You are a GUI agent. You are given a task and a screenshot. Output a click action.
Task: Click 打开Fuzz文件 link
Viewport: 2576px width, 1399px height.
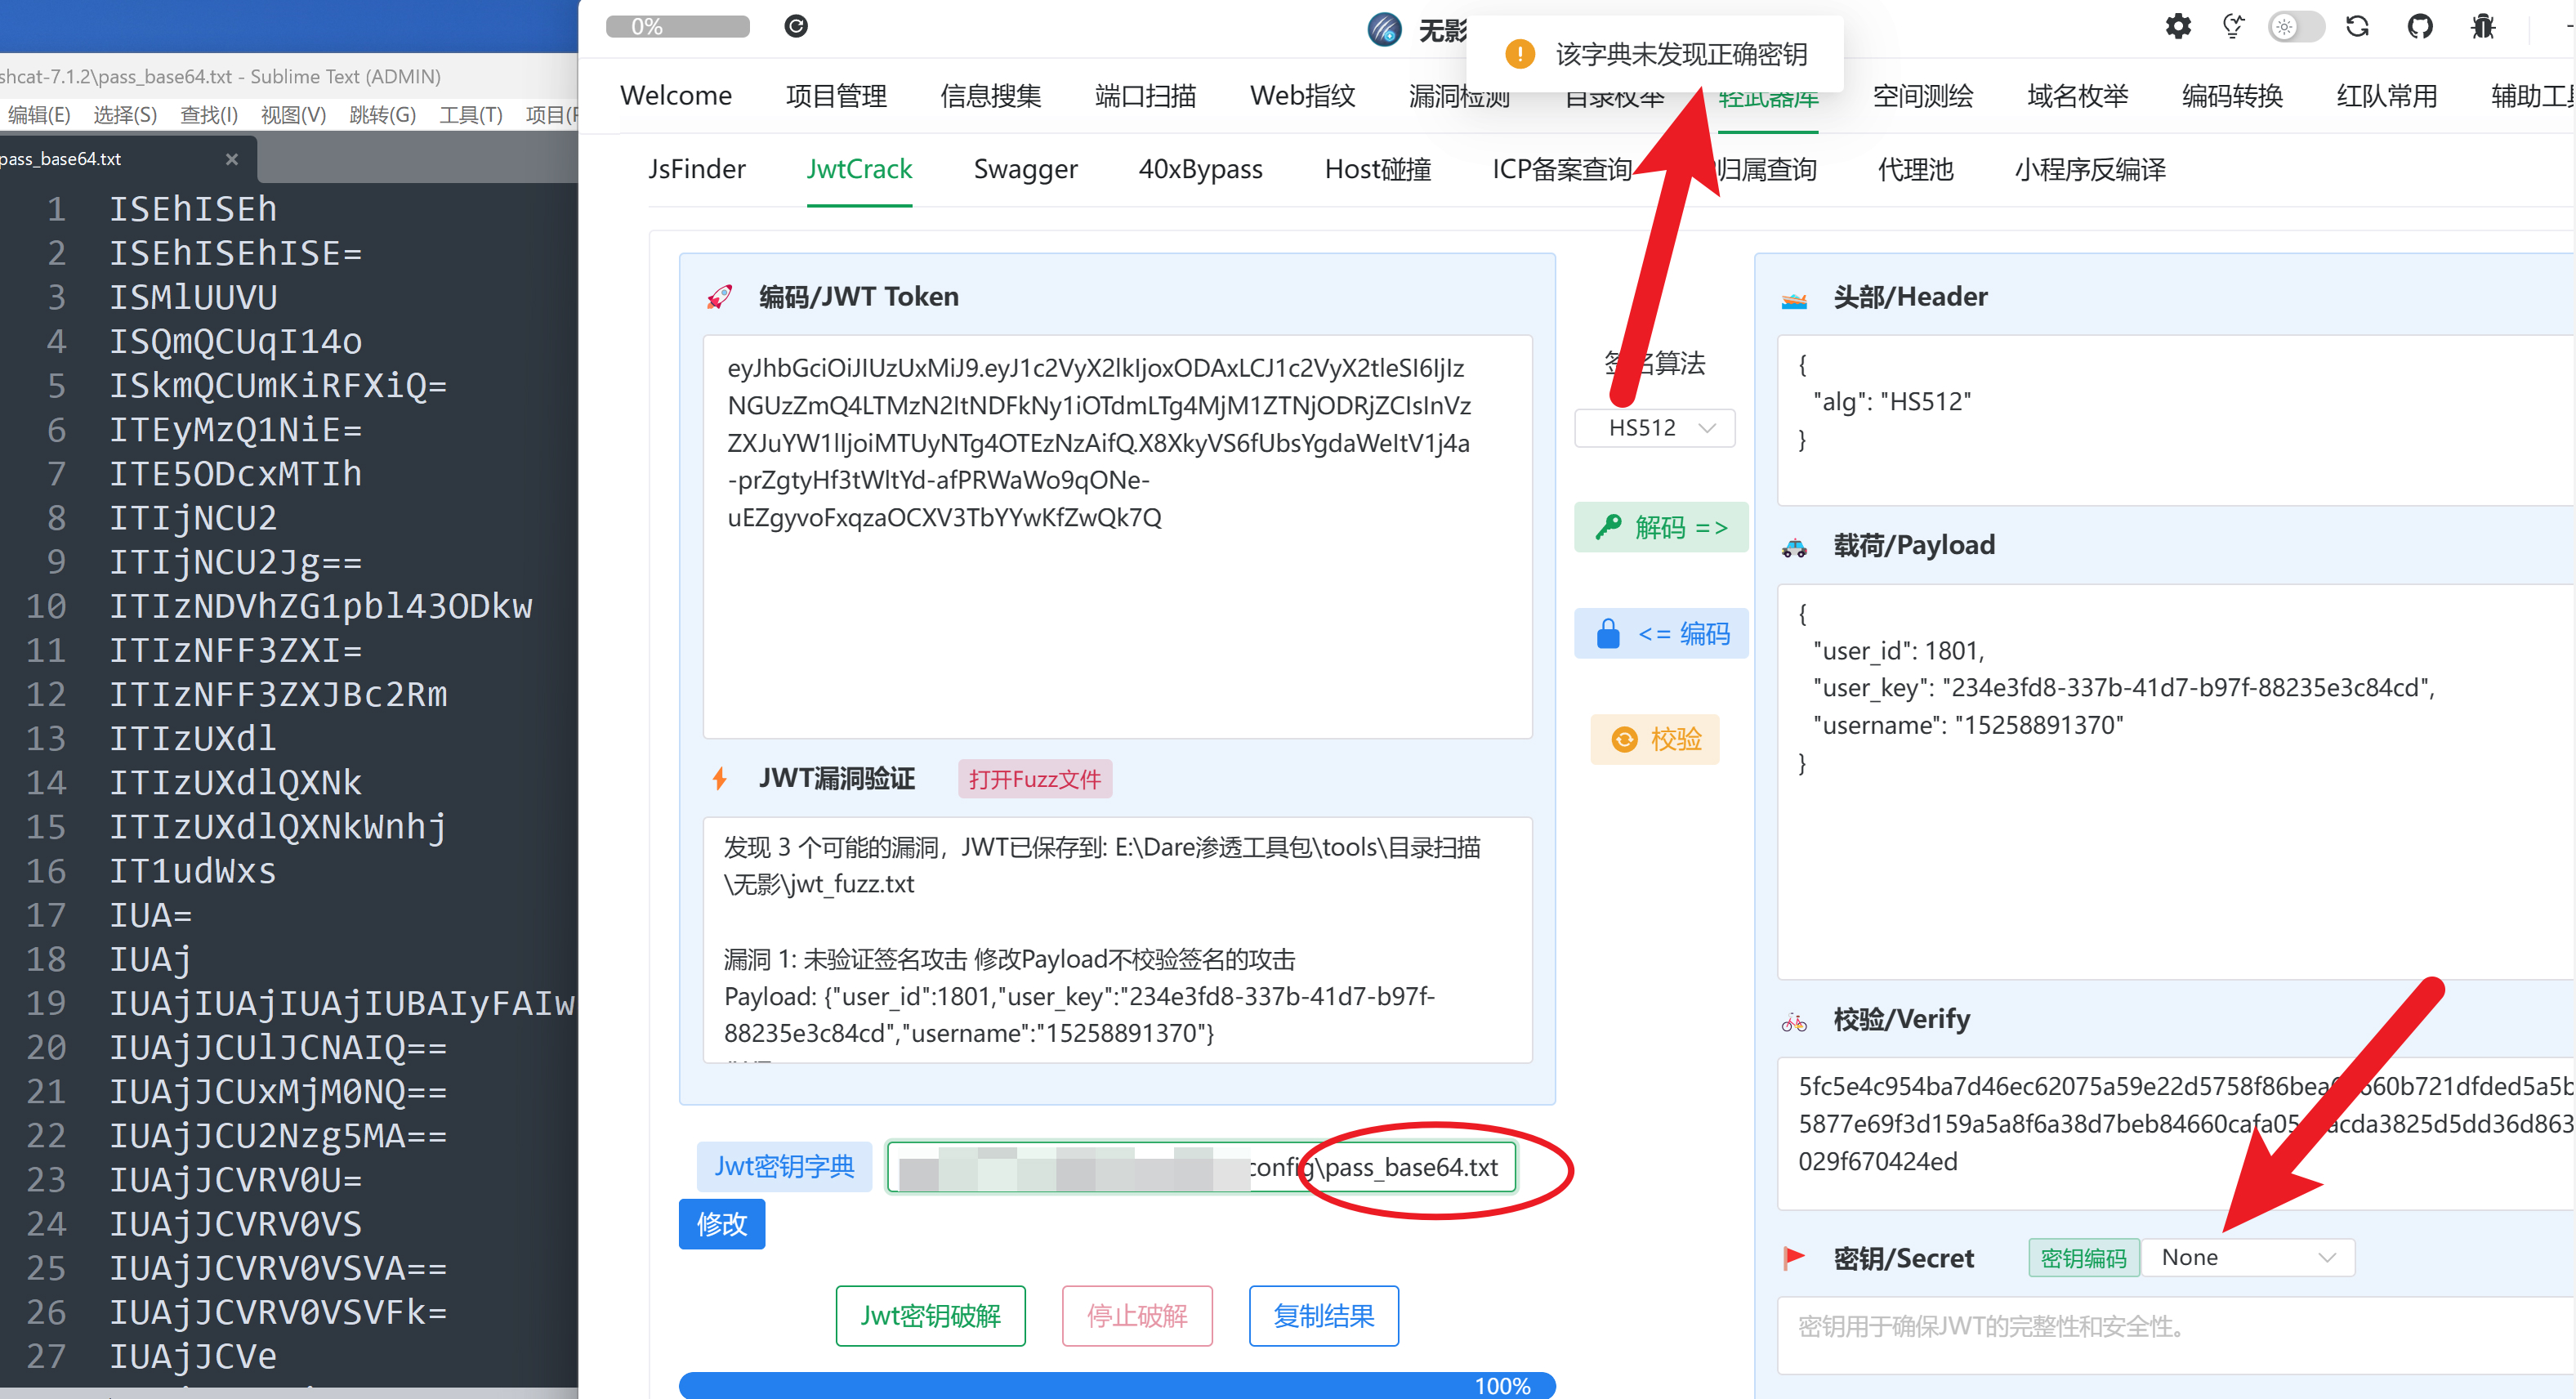[x=1034, y=779]
